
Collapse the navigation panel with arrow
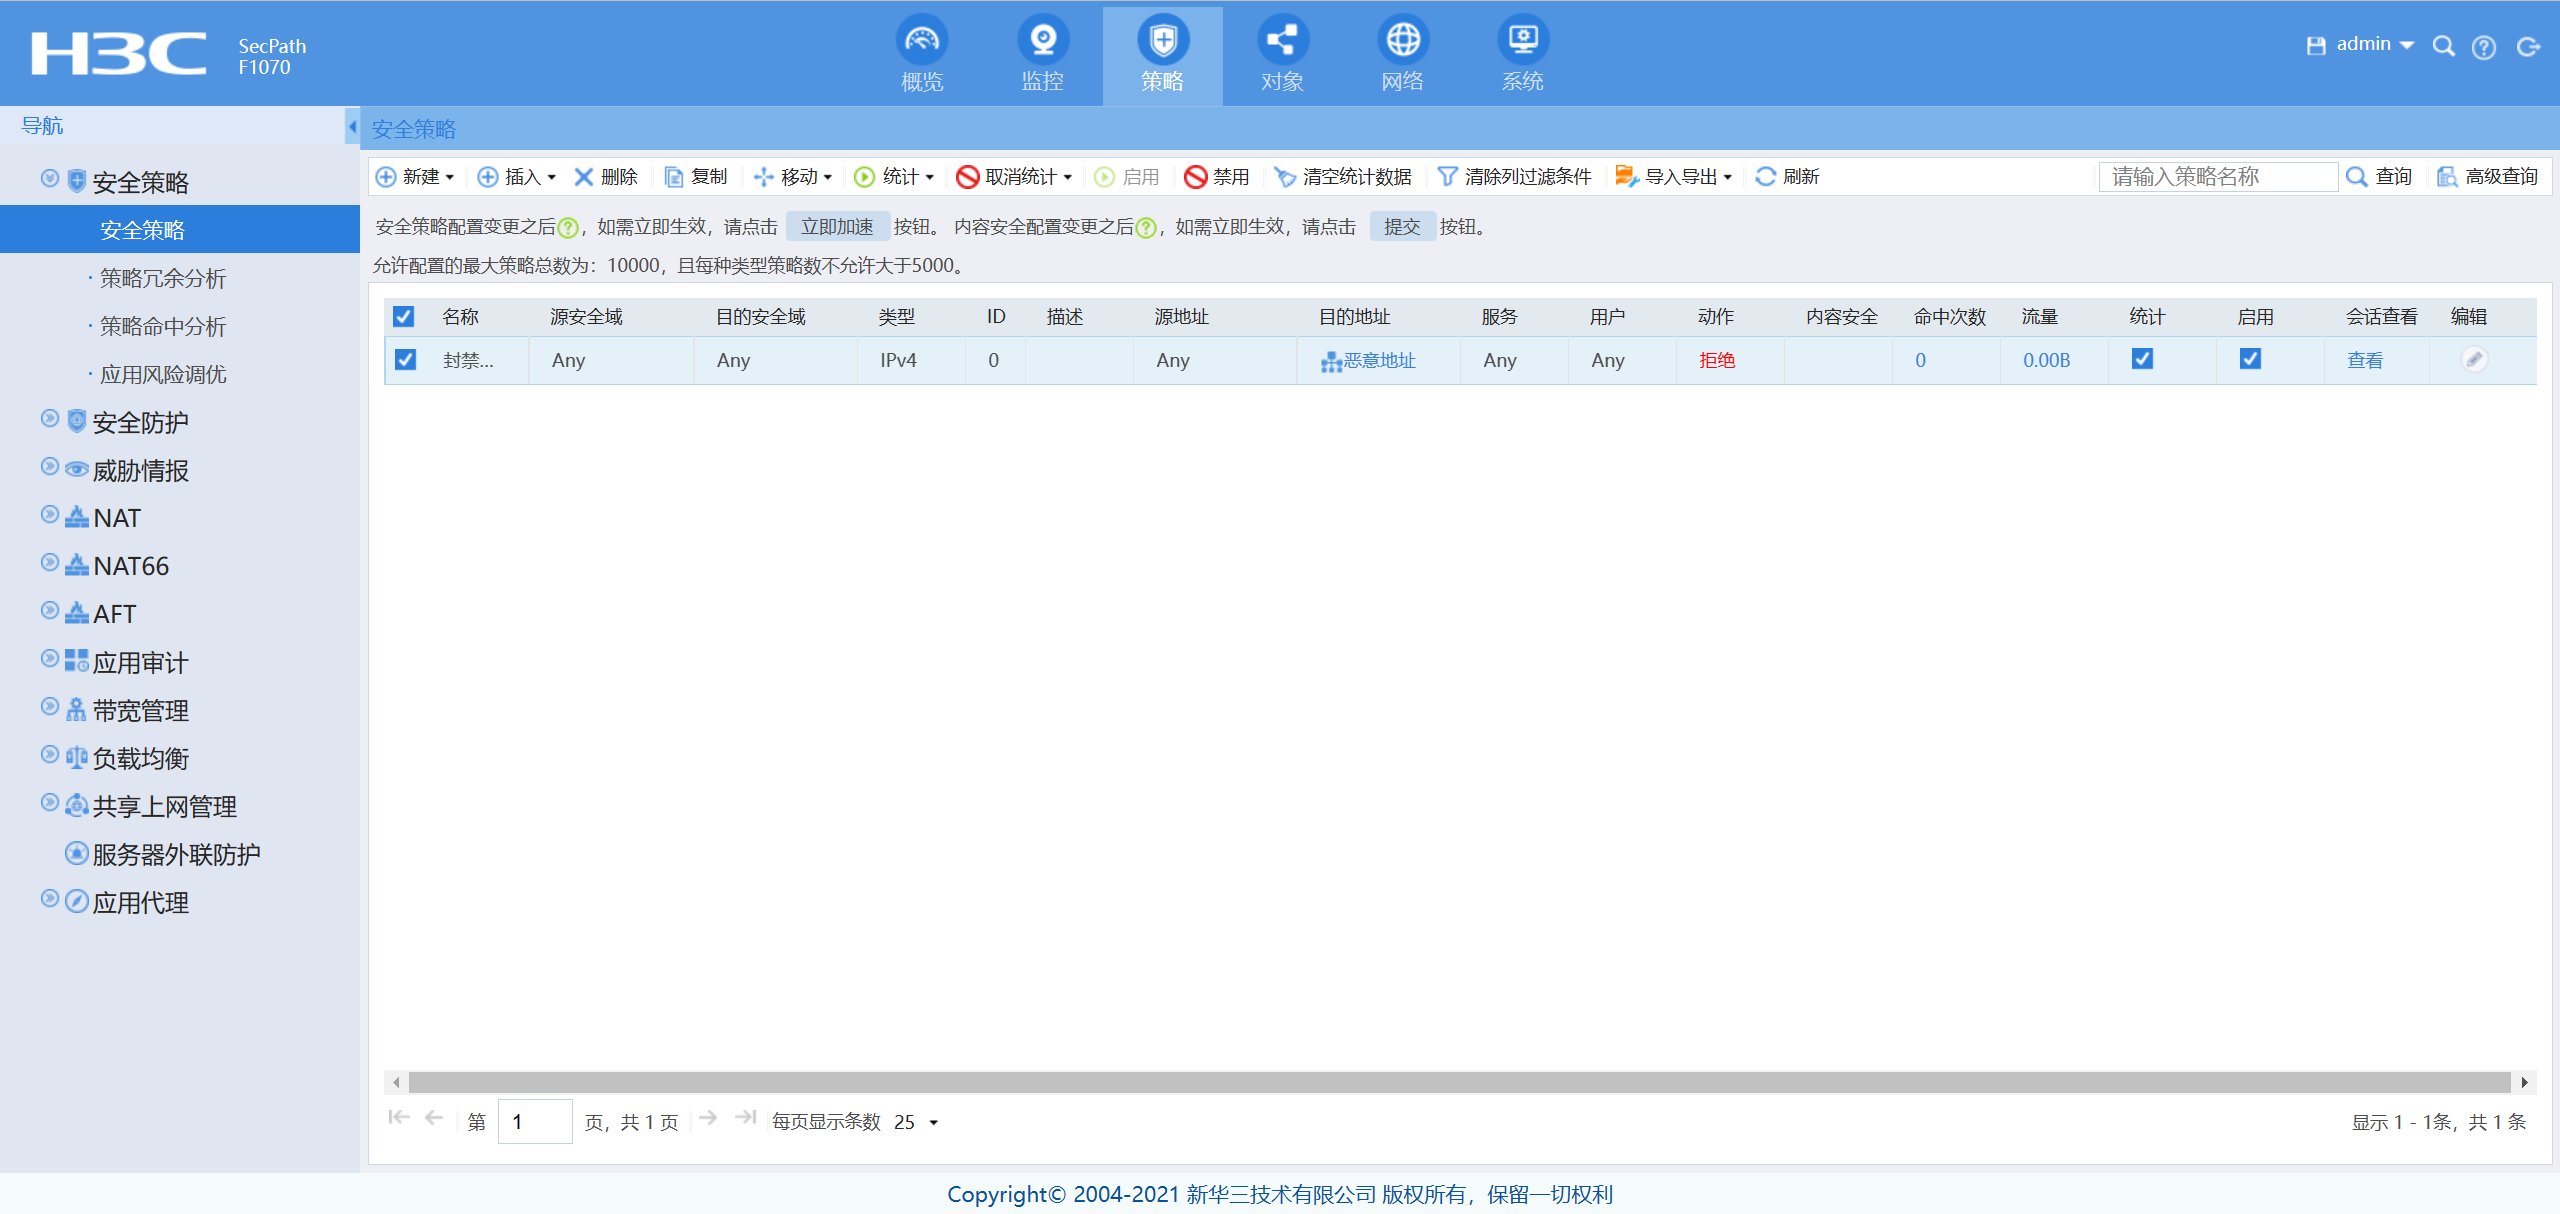tap(352, 126)
